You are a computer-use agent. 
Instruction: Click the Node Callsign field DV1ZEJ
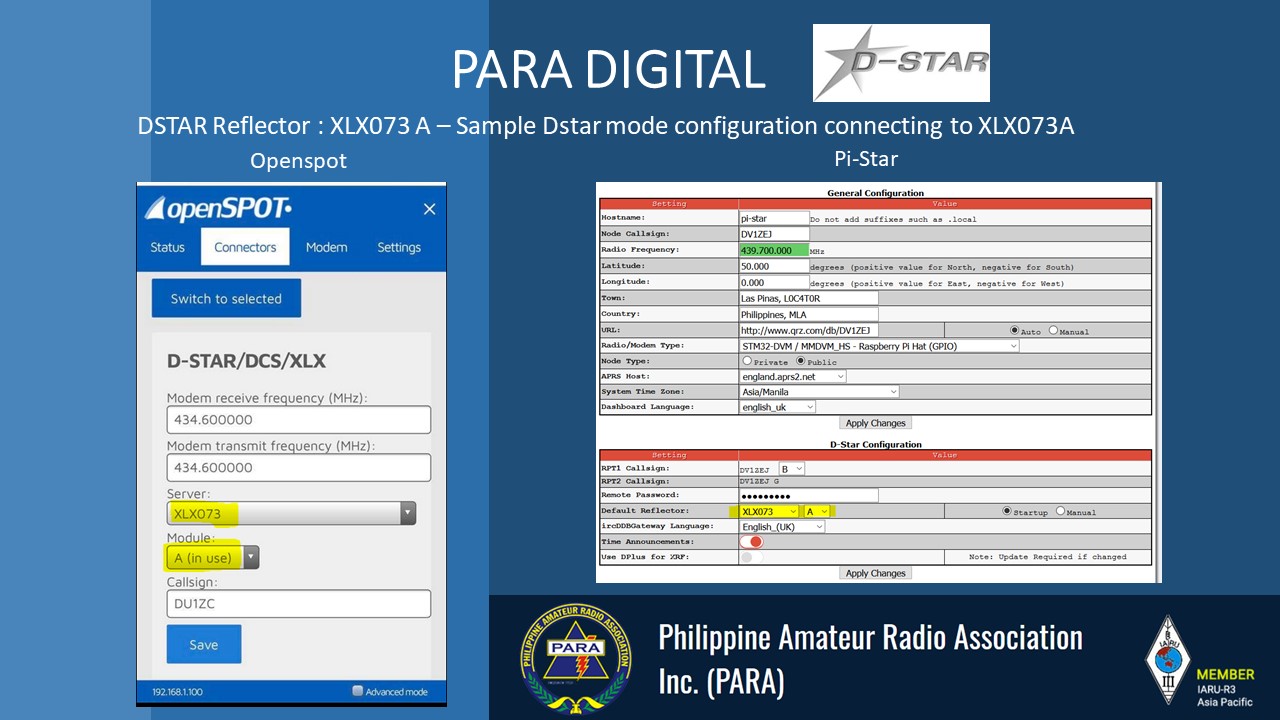pos(773,234)
